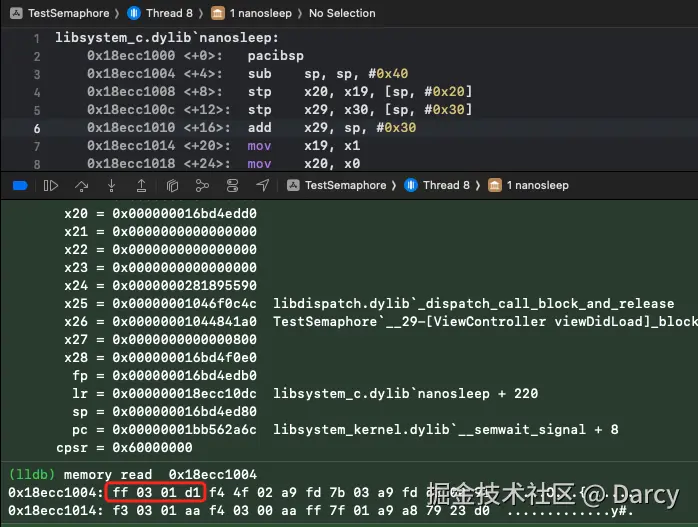Click instruction 'add x29, sp, #0x30'
This screenshot has width=698, height=527.
pyautogui.click(x=332, y=128)
